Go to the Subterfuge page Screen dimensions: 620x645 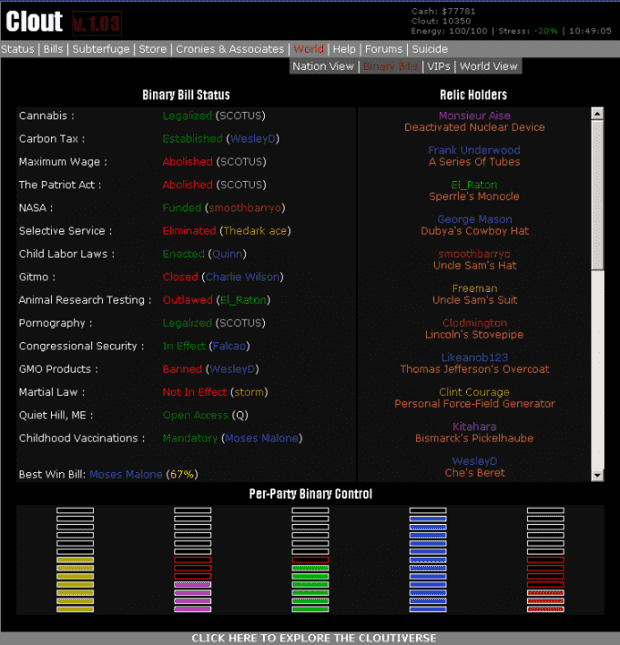100,49
